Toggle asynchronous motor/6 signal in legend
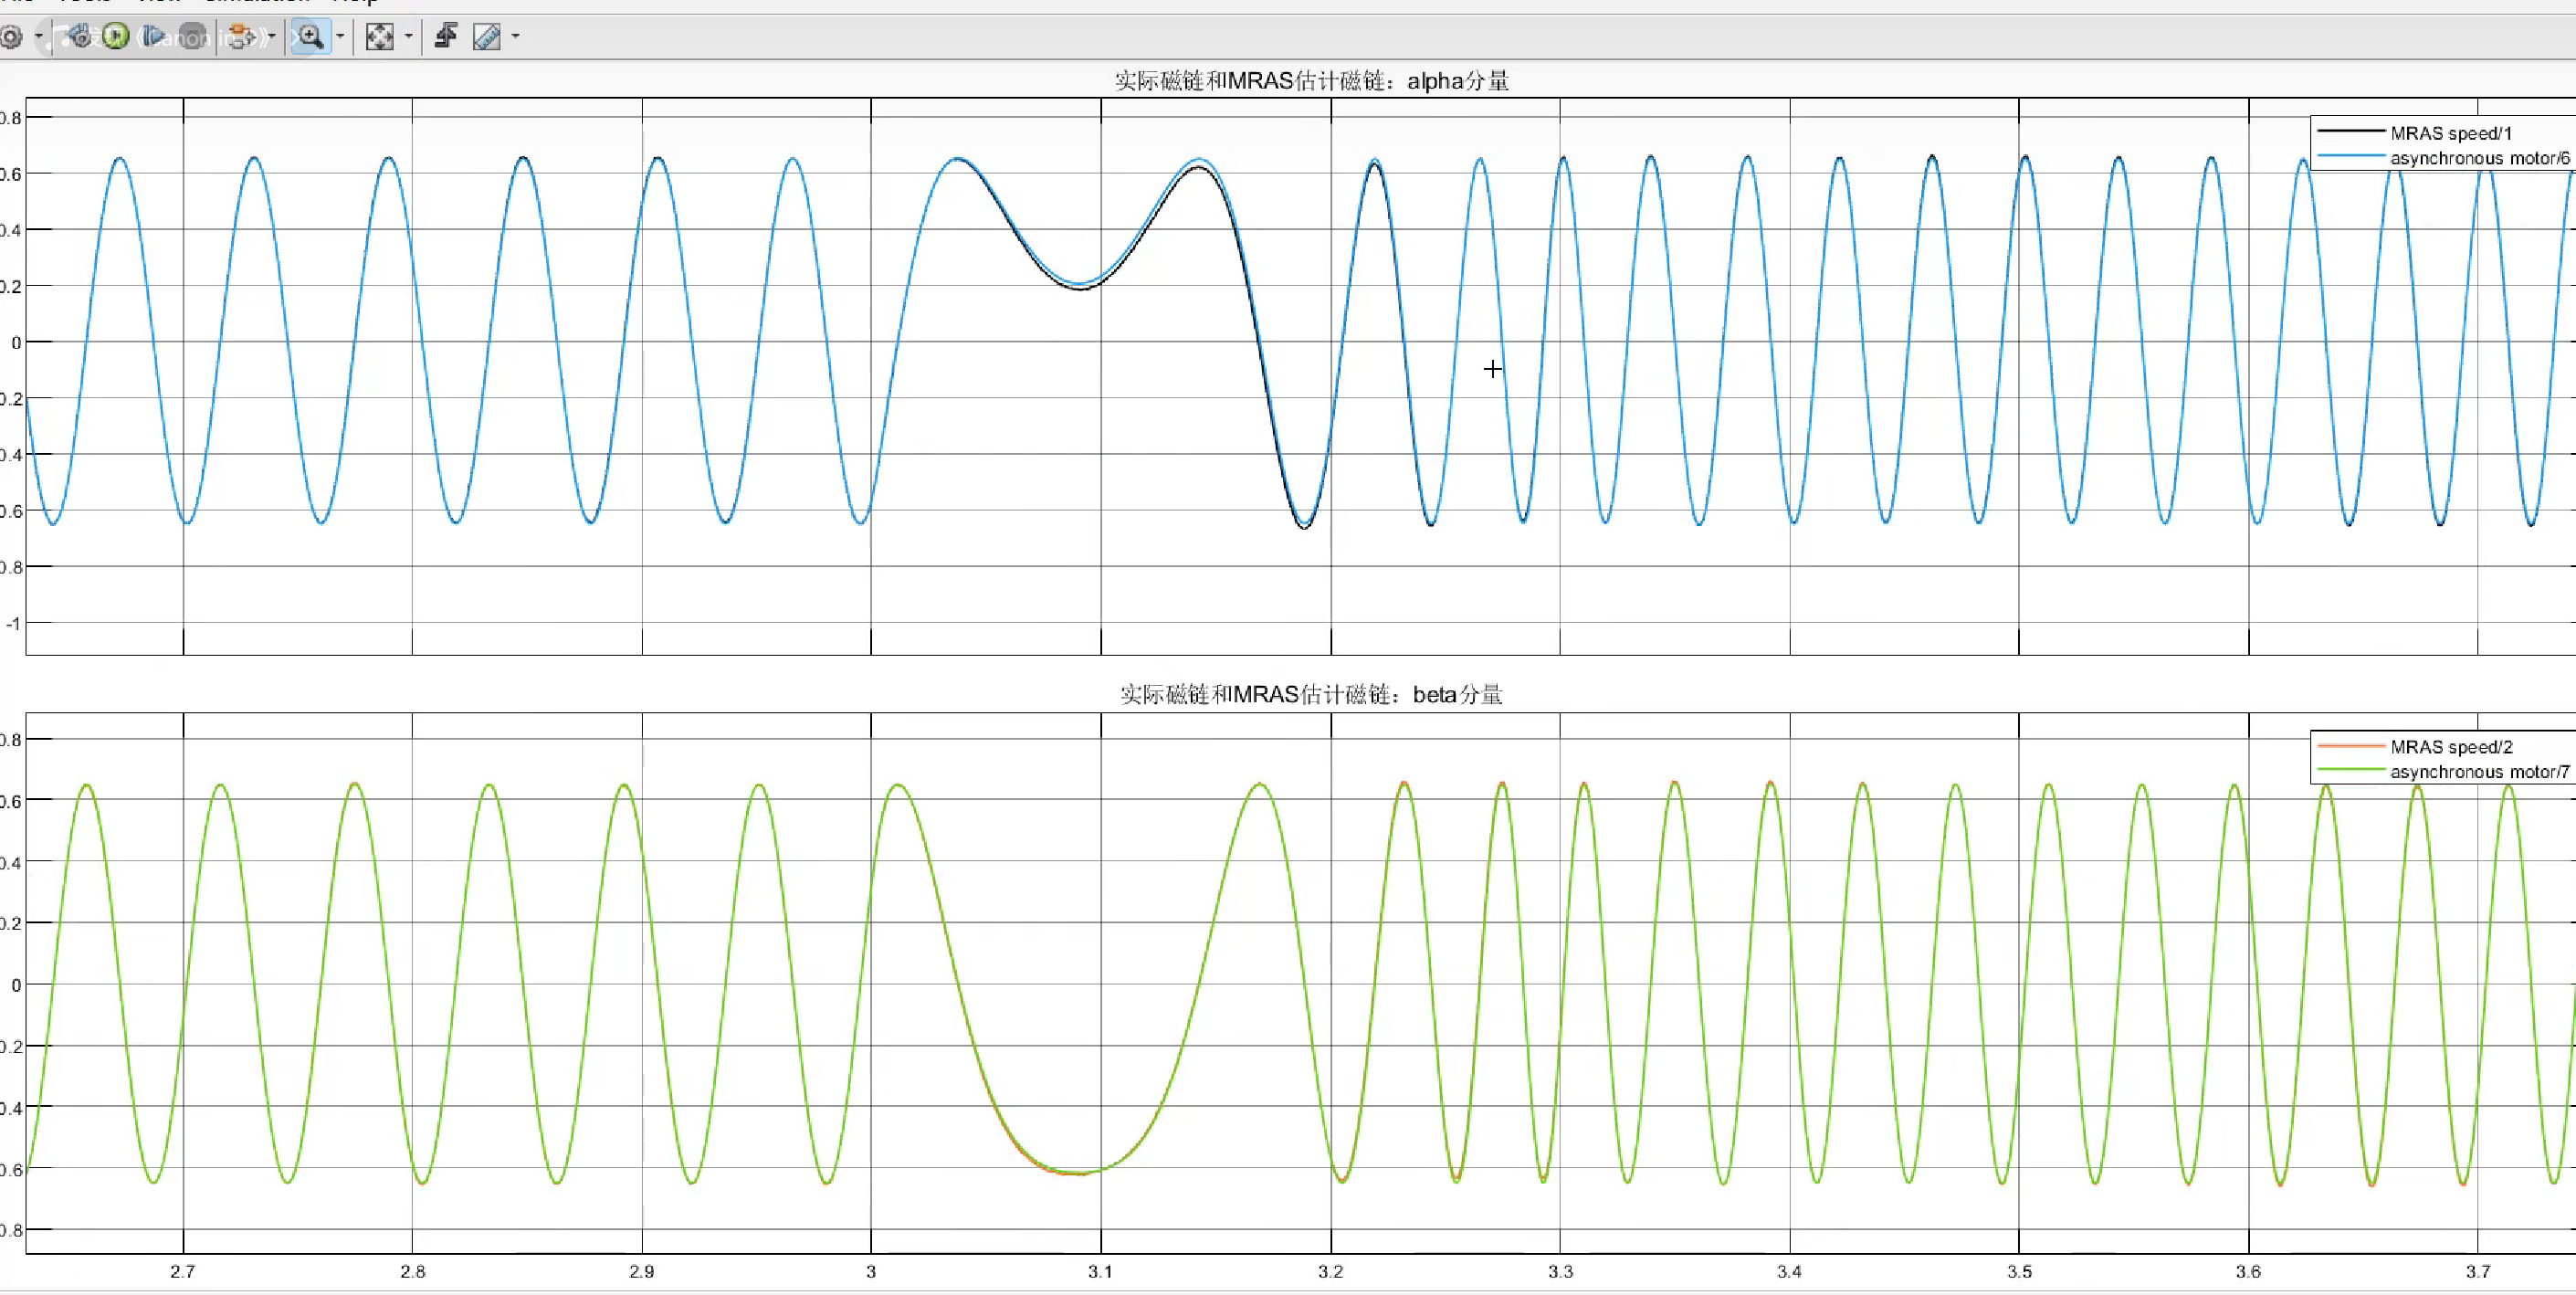The width and height of the screenshot is (2576, 1295). point(2478,158)
